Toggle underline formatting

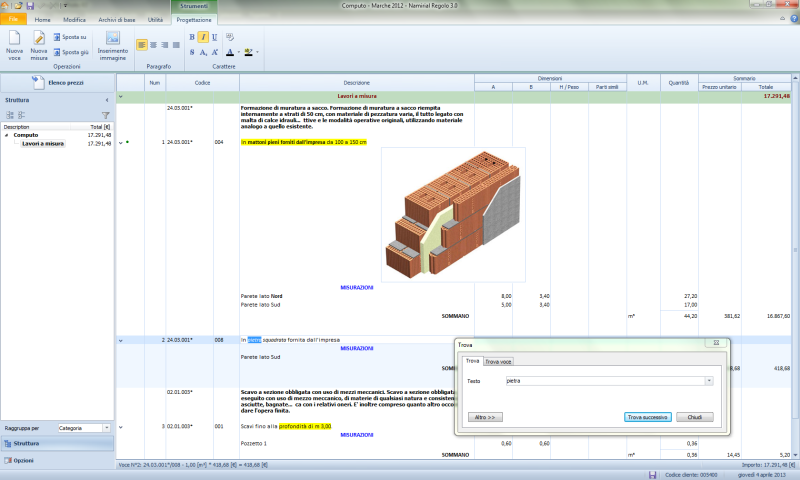point(214,37)
